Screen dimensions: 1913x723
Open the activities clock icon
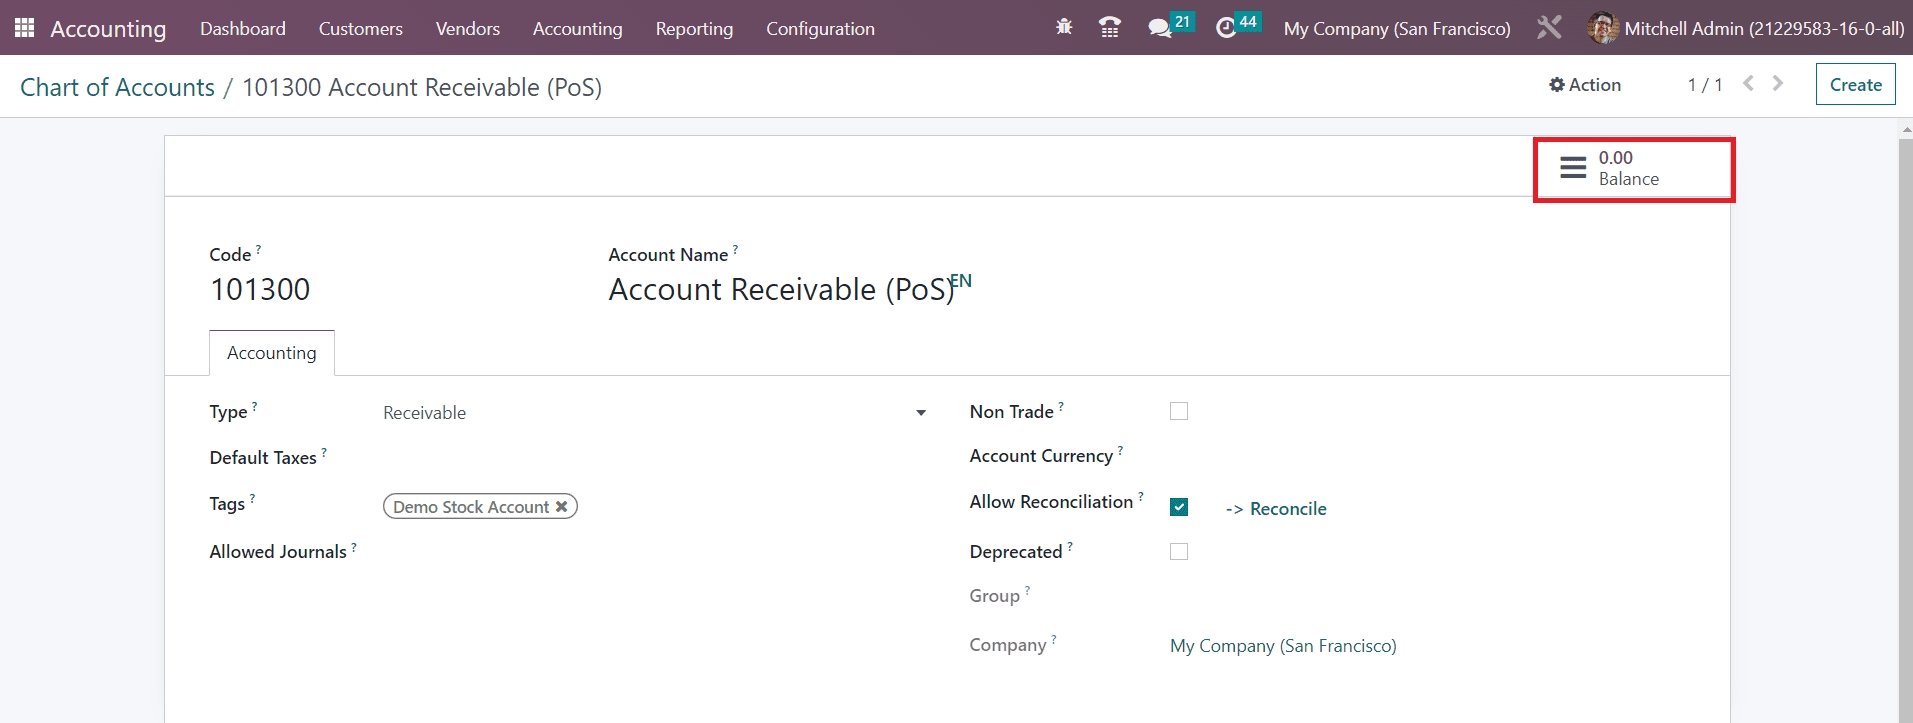click(x=1226, y=28)
